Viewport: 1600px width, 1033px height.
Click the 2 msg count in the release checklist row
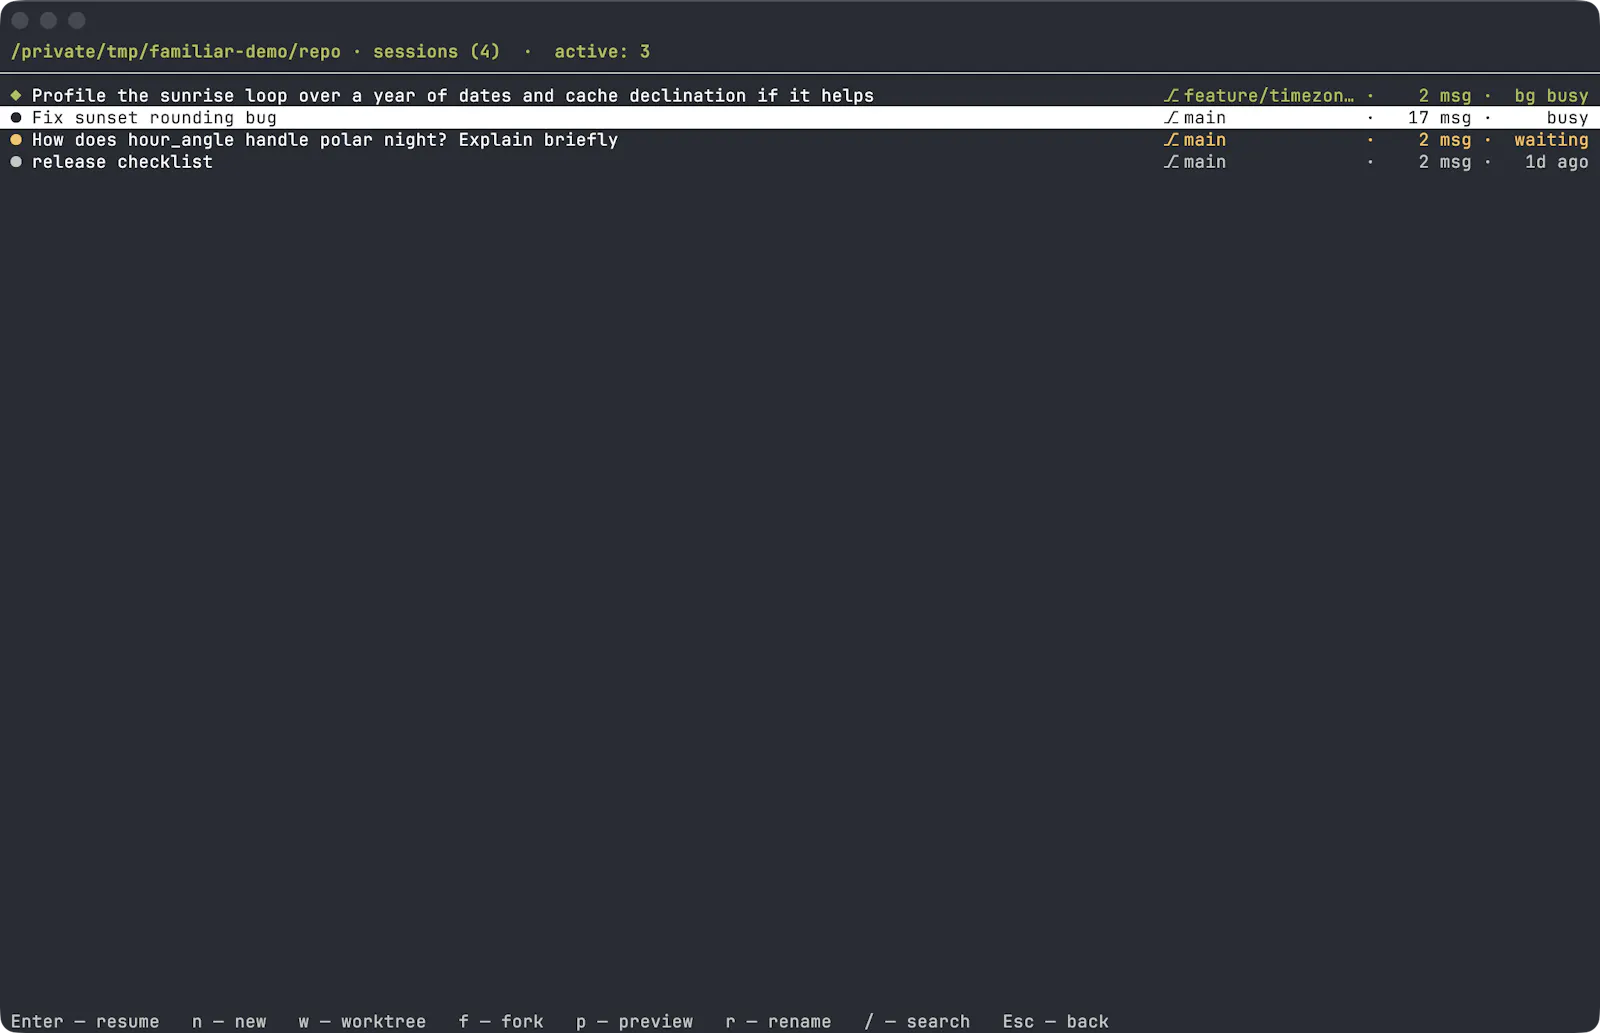pyautogui.click(x=1445, y=161)
